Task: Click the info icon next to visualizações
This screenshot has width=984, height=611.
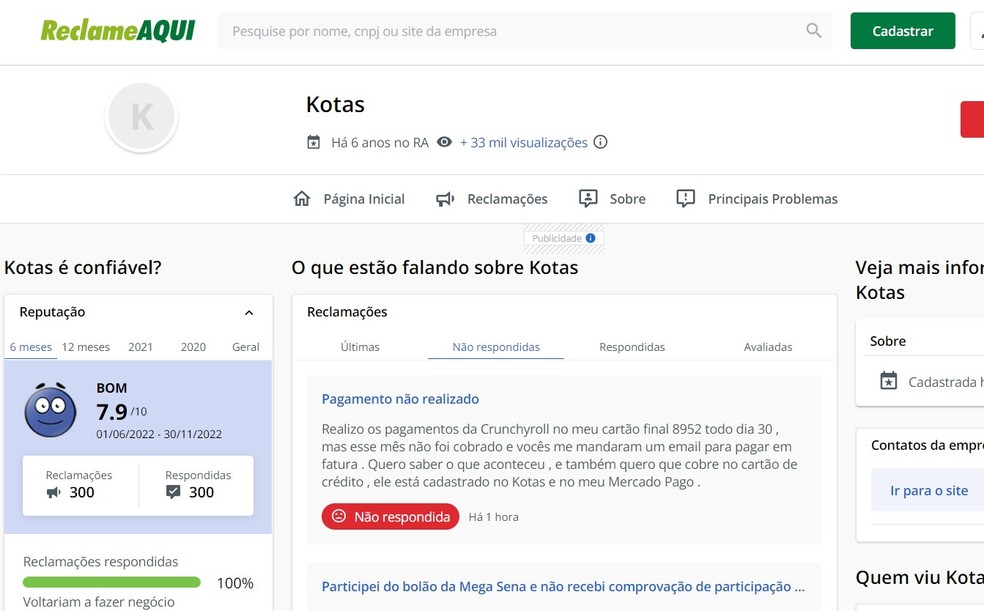Action: (x=601, y=142)
